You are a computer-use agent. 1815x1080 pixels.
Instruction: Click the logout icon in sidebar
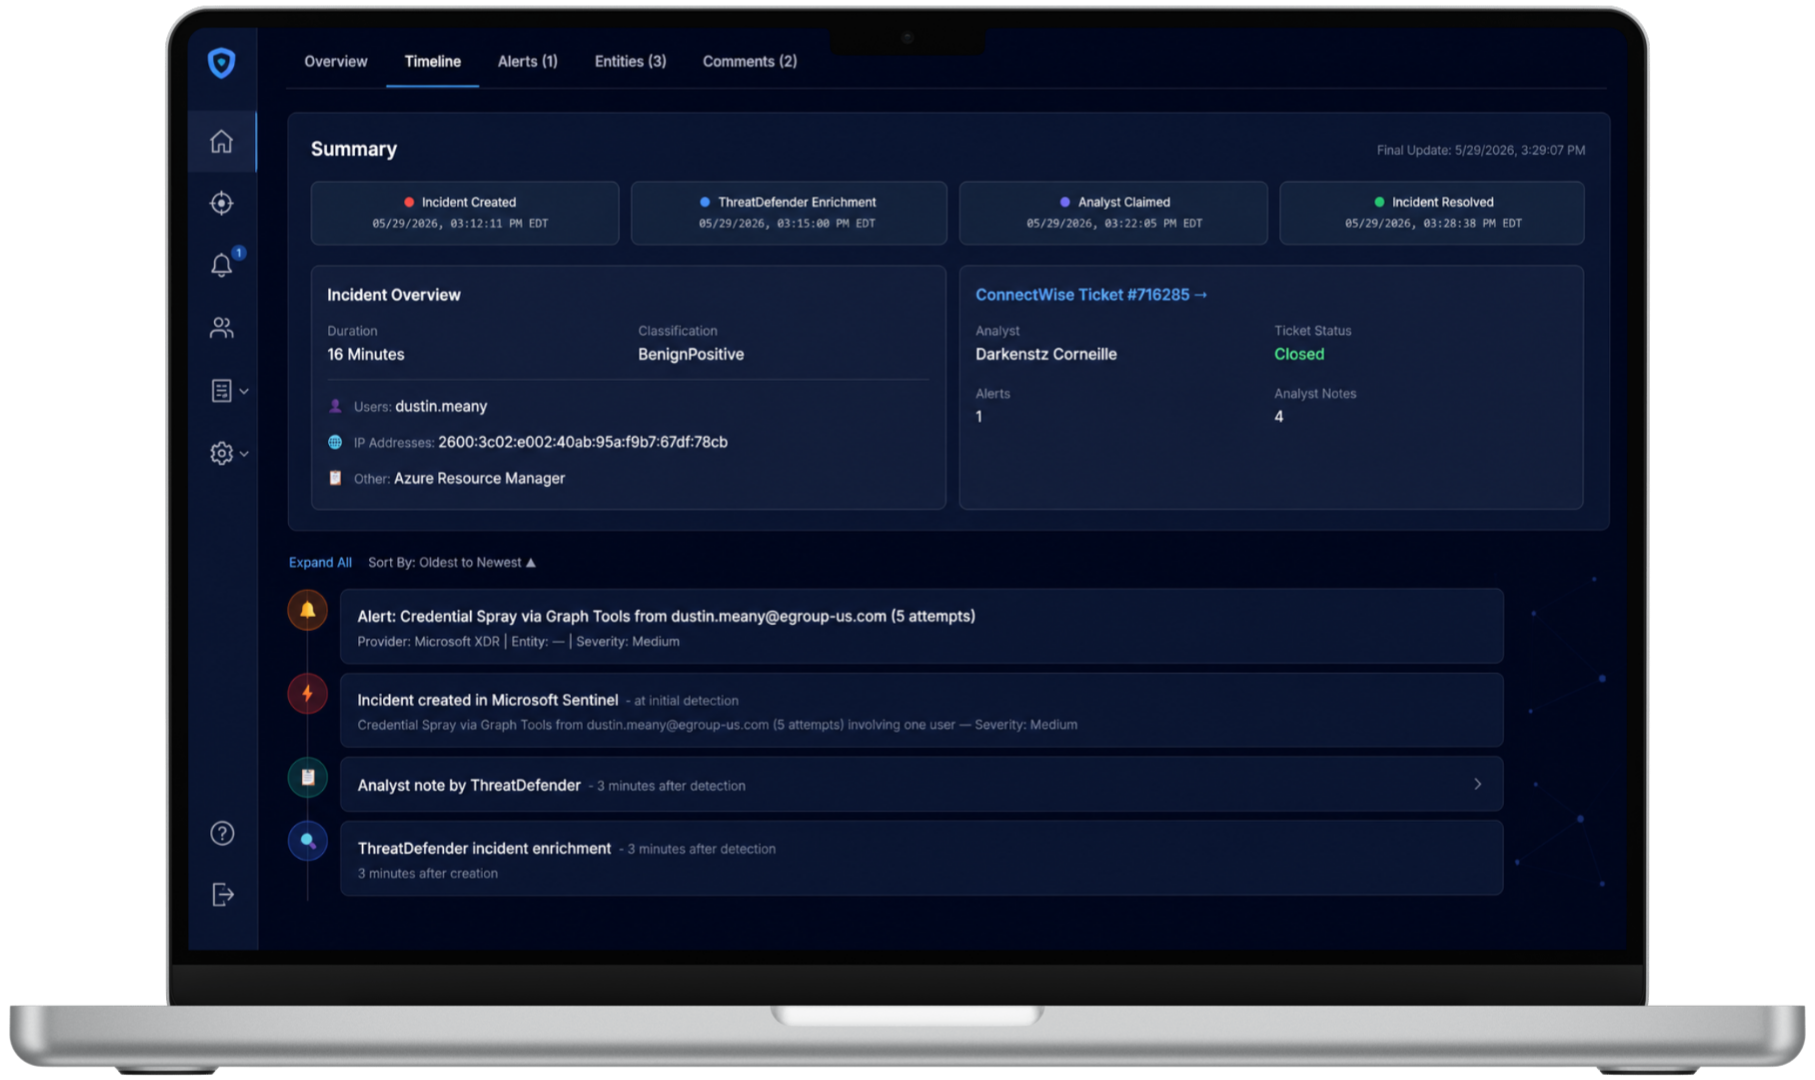222,894
